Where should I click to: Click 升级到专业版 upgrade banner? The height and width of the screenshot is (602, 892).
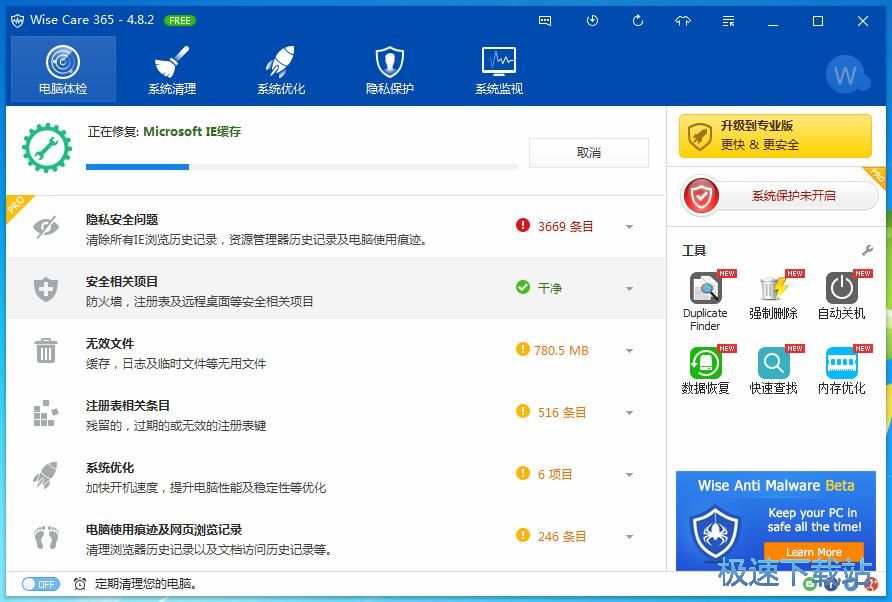775,136
